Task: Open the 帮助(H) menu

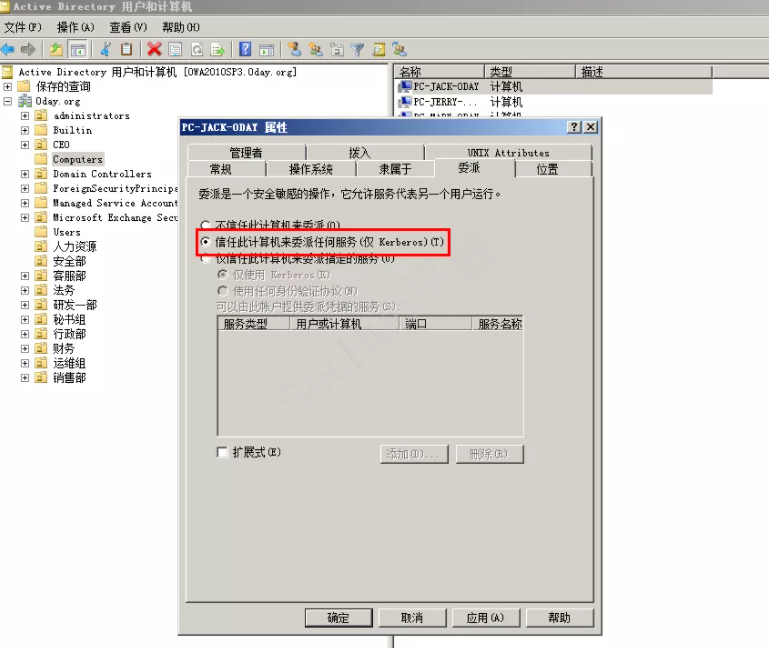Action: [181, 27]
